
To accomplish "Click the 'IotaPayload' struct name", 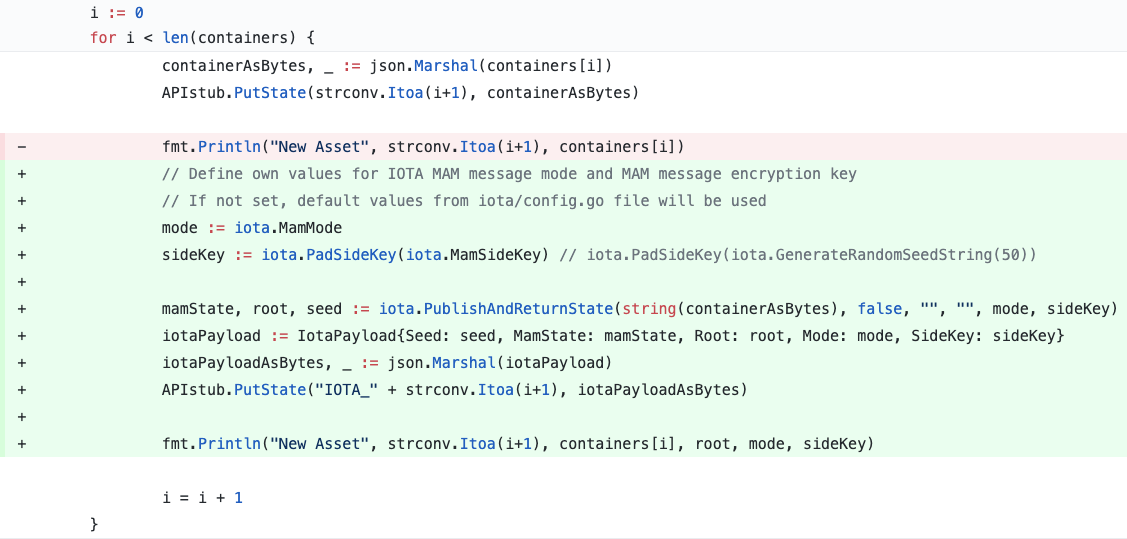I will coord(346,336).
